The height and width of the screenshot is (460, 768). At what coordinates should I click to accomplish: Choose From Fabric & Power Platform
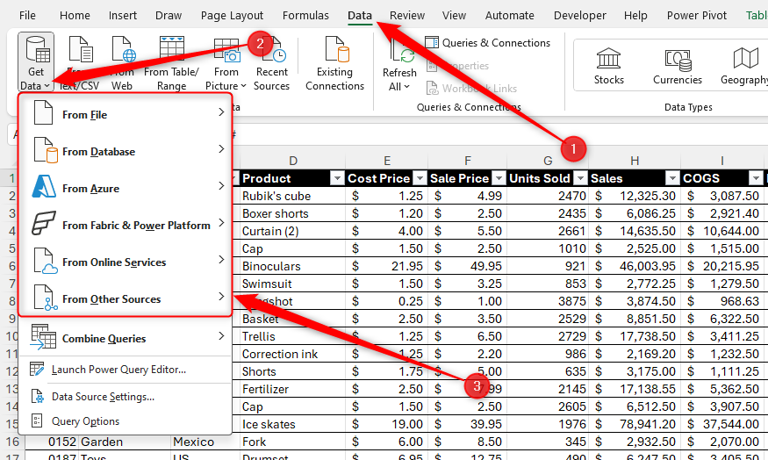pos(125,225)
